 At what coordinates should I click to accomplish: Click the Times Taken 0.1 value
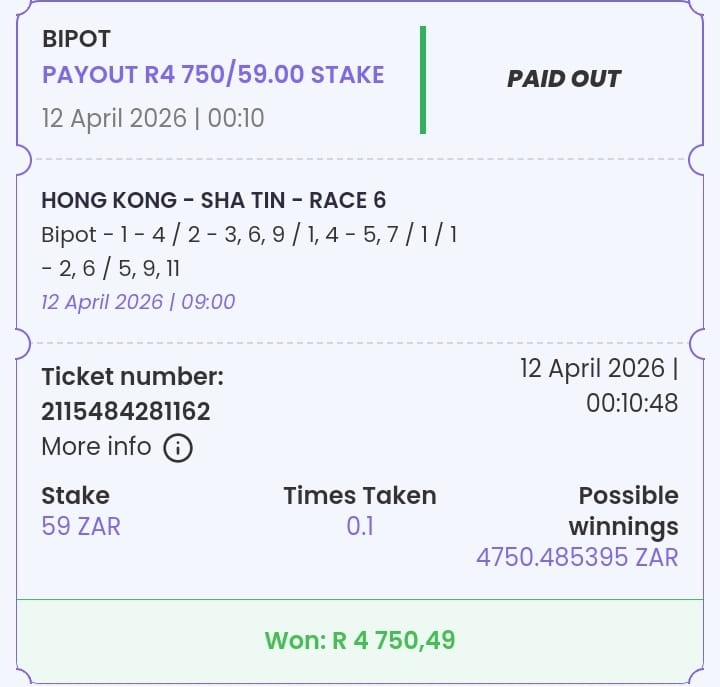point(360,526)
